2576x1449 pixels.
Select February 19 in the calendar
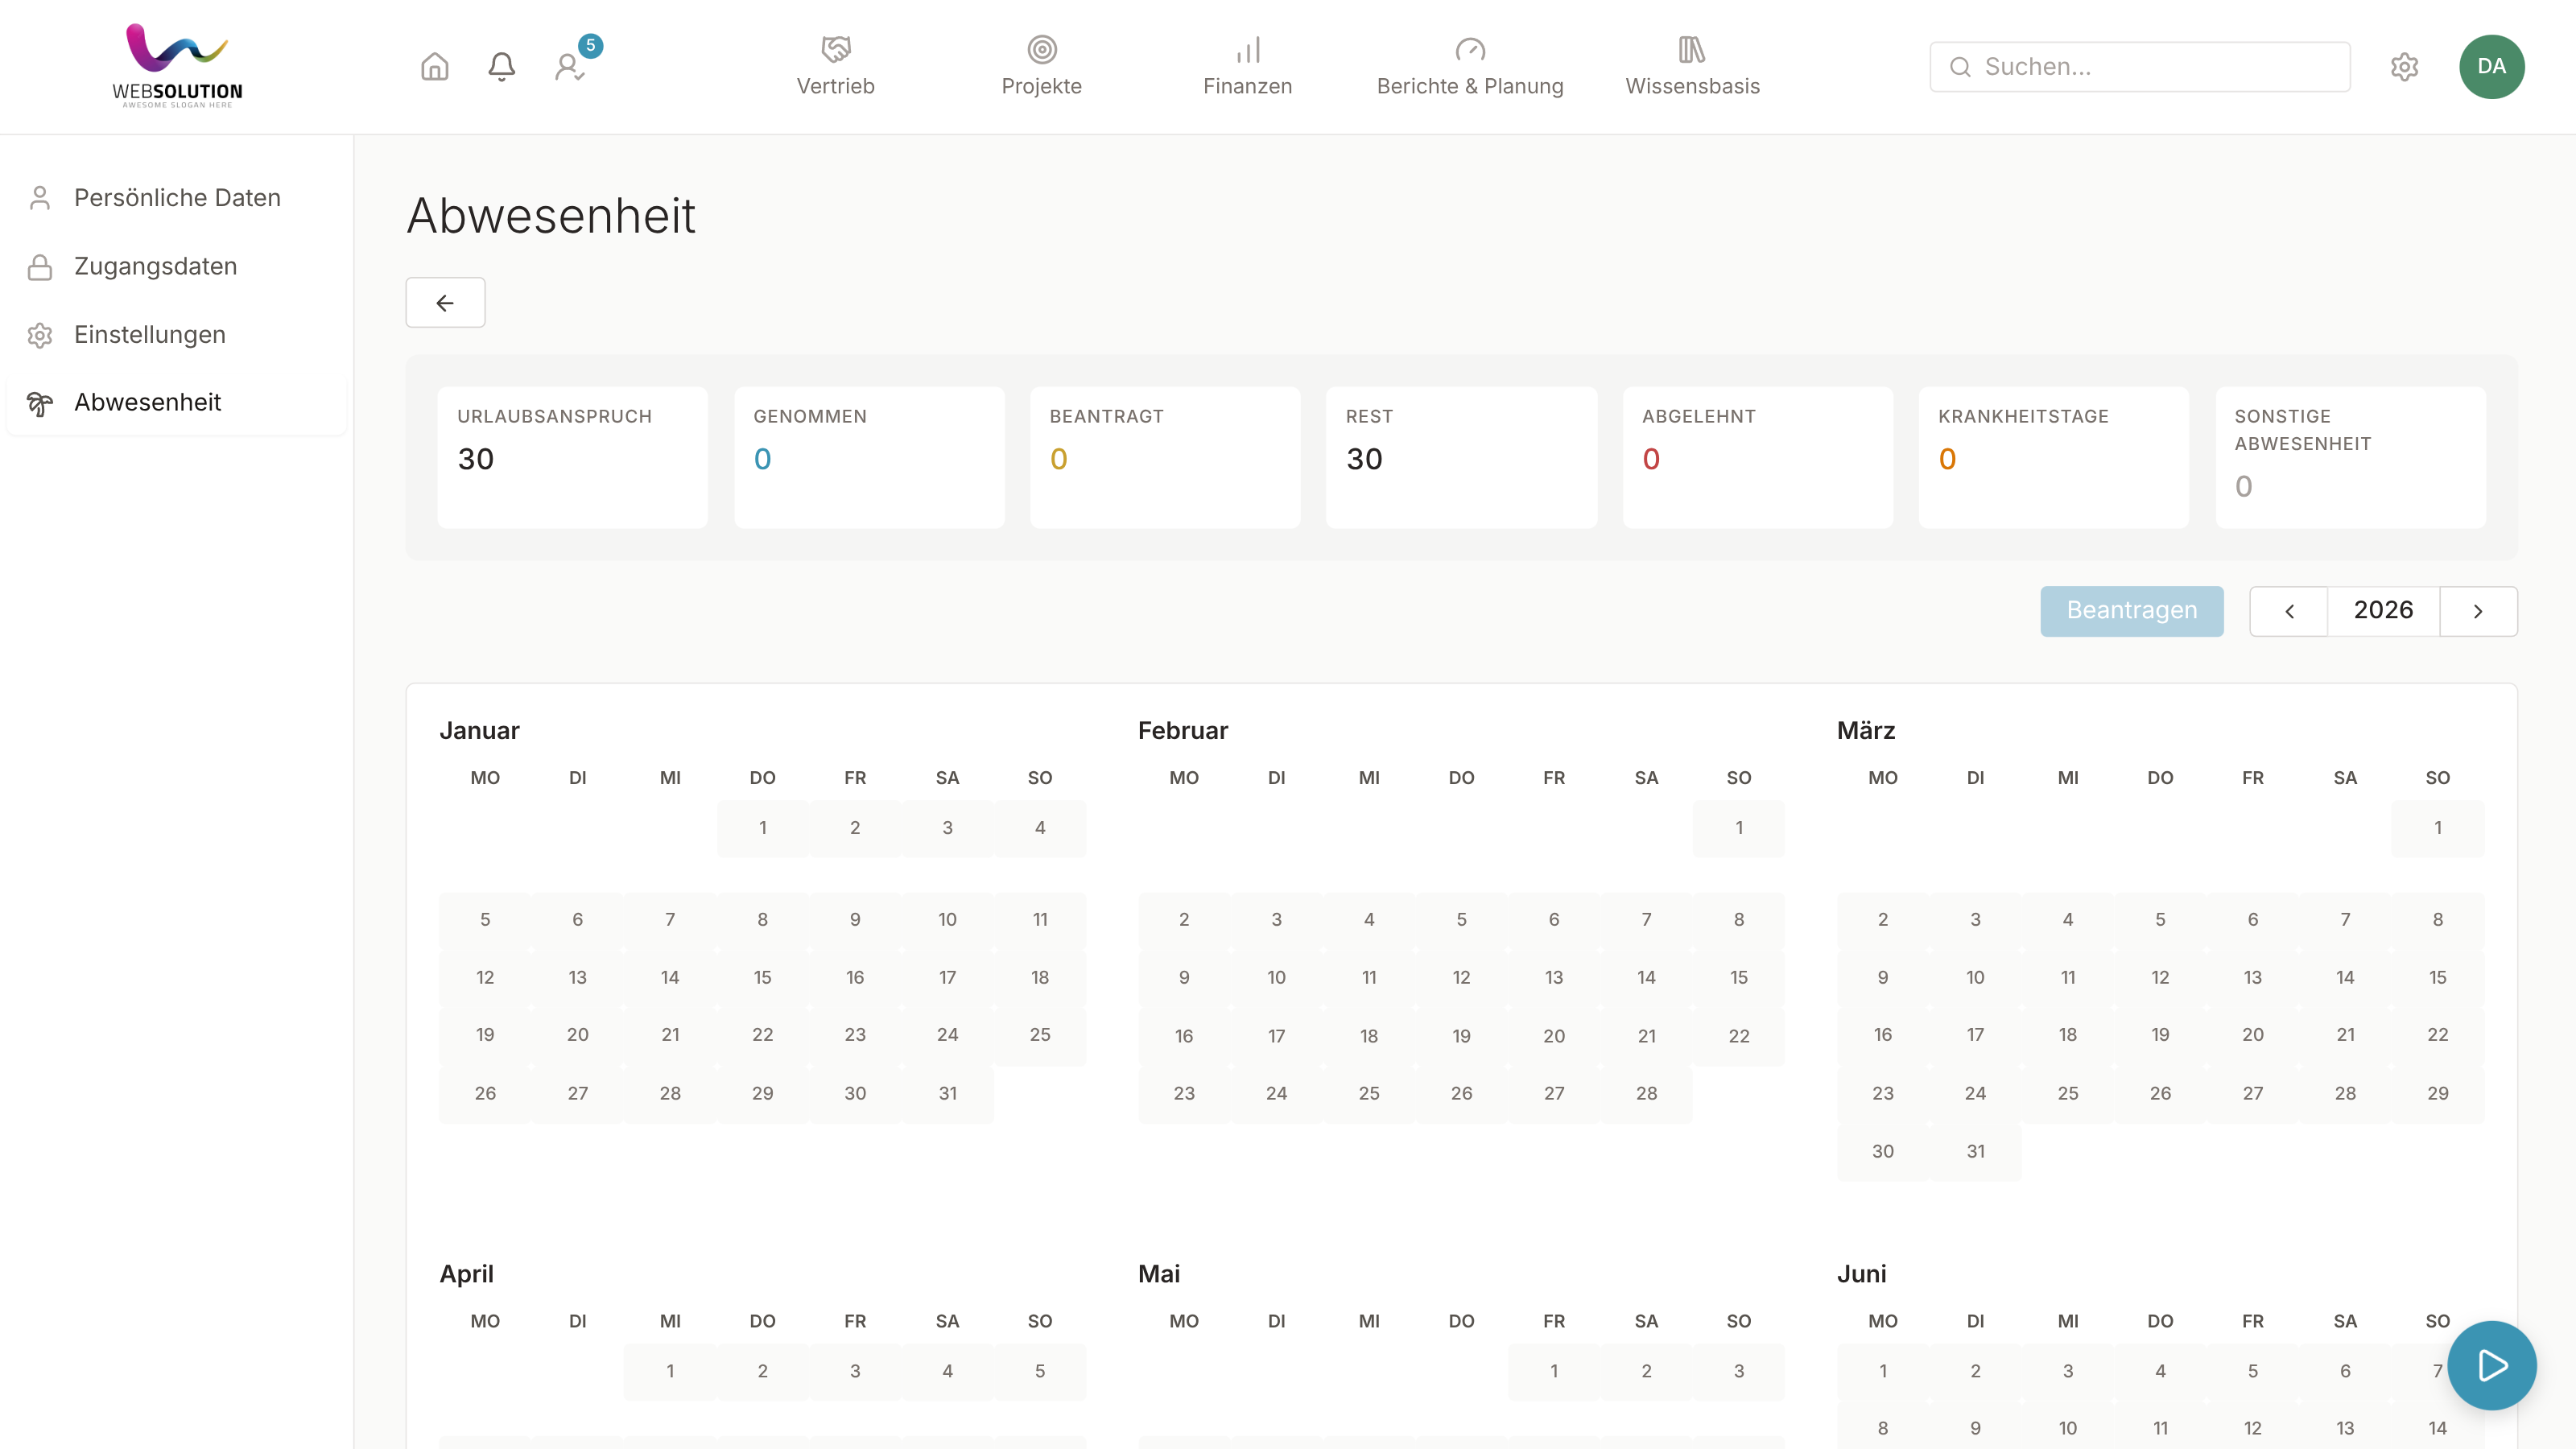point(1461,1036)
